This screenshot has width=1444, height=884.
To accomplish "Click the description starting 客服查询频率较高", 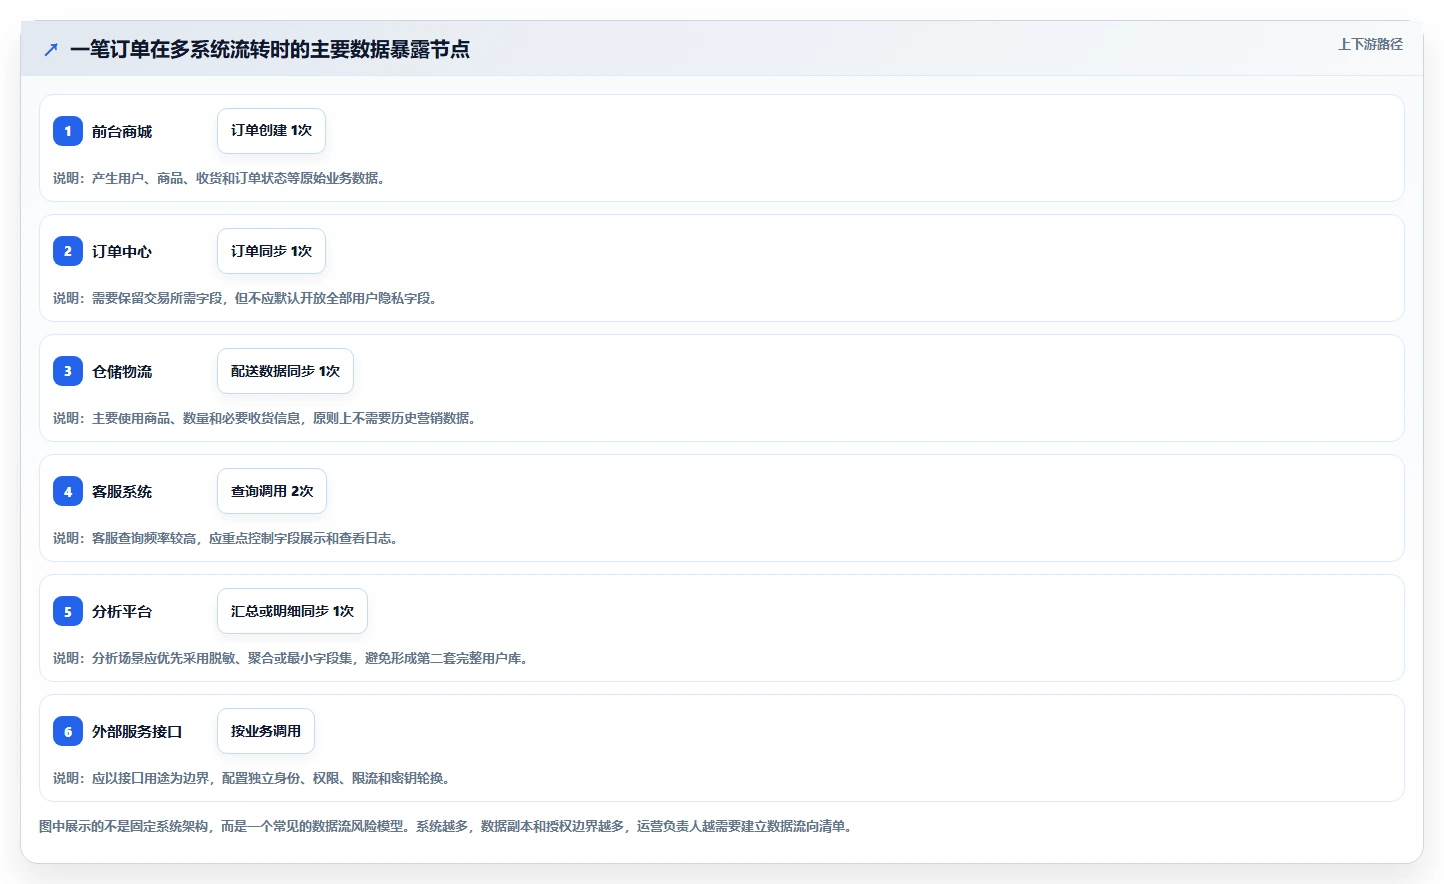I will [x=226, y=538].
